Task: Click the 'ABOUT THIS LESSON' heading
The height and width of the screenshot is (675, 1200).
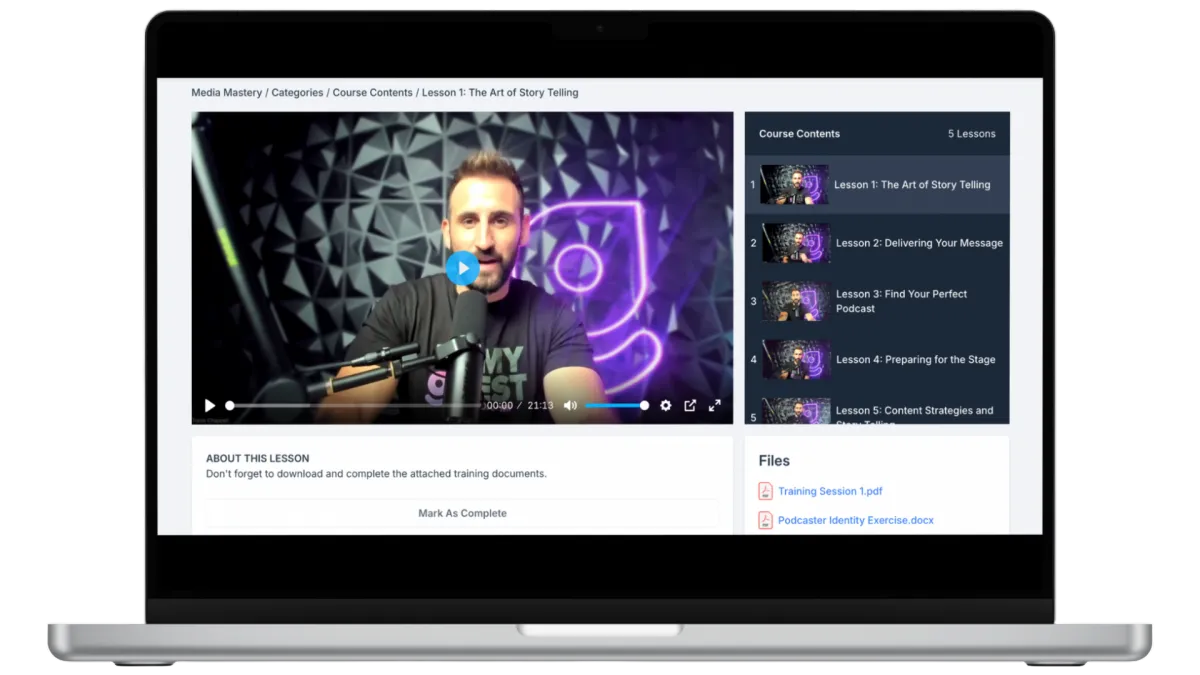Action: click(x=258, y=459)
